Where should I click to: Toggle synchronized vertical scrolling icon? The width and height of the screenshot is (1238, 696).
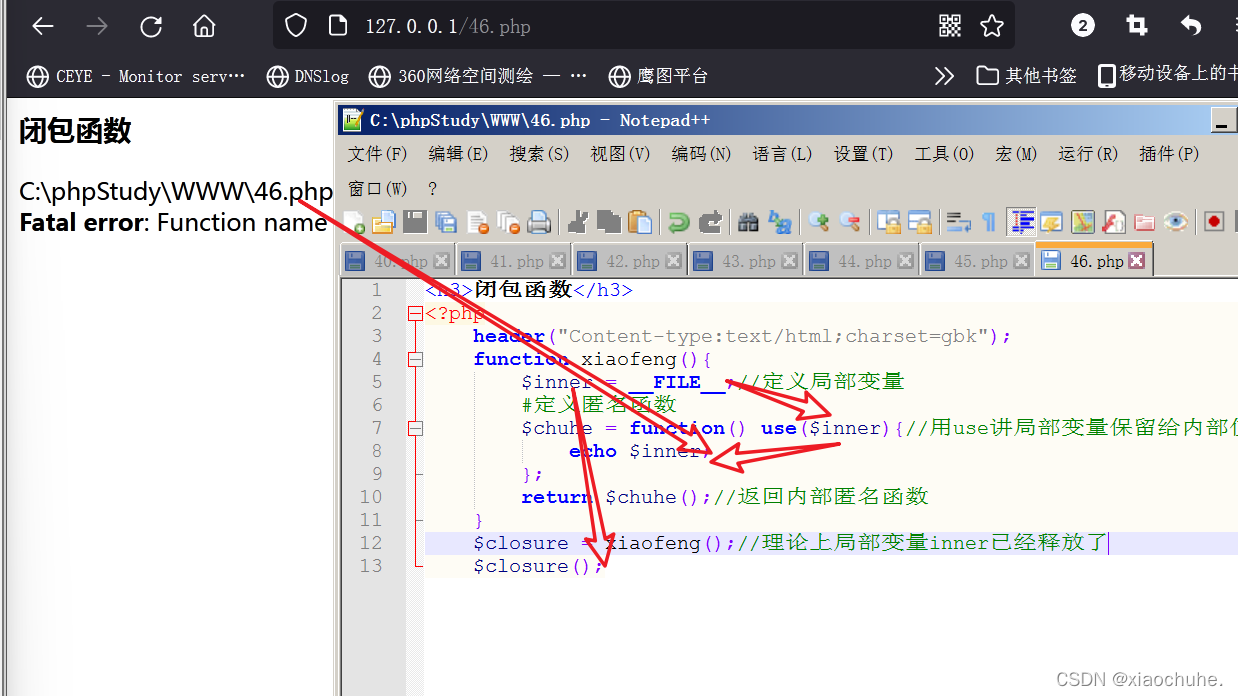(889, 222)
